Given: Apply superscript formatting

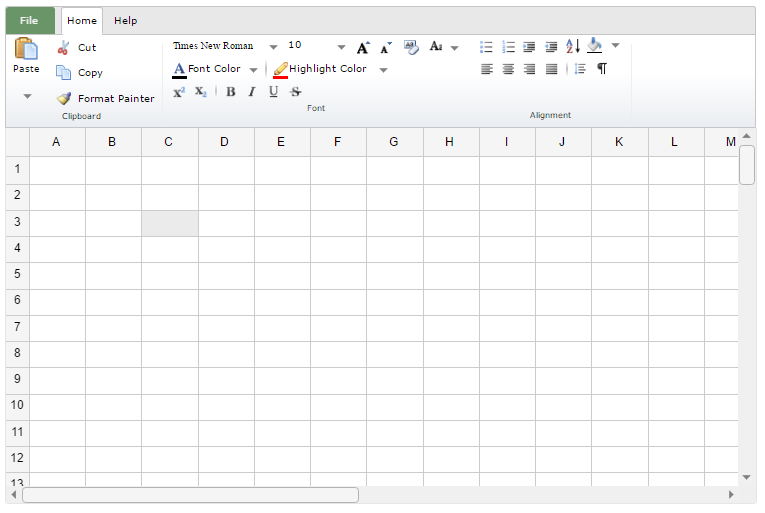Looking at the screenshot, I should point(179,92).
